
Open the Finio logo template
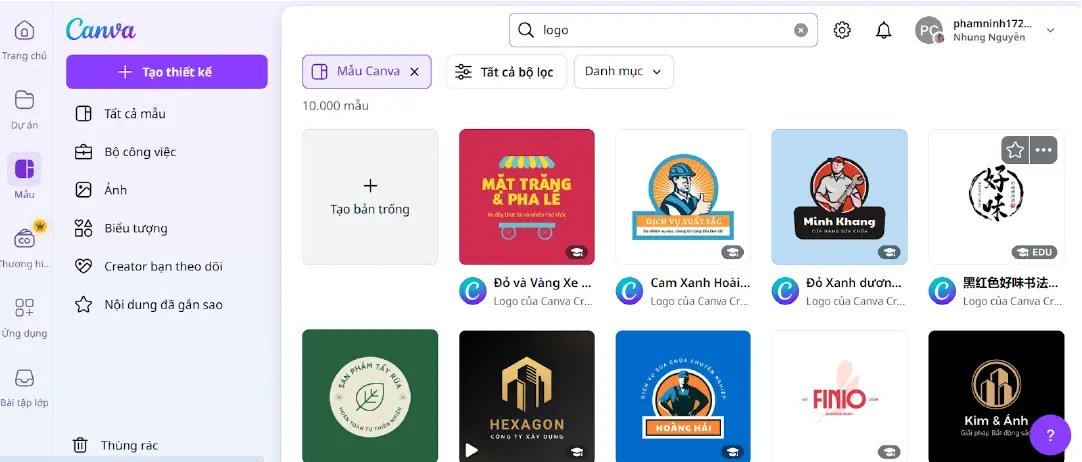pyautogui.click(x=839, y=396)
